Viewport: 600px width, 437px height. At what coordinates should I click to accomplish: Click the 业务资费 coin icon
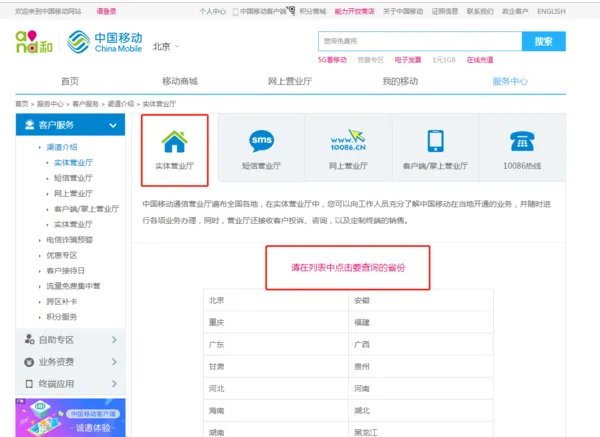[x=29, y=362]
